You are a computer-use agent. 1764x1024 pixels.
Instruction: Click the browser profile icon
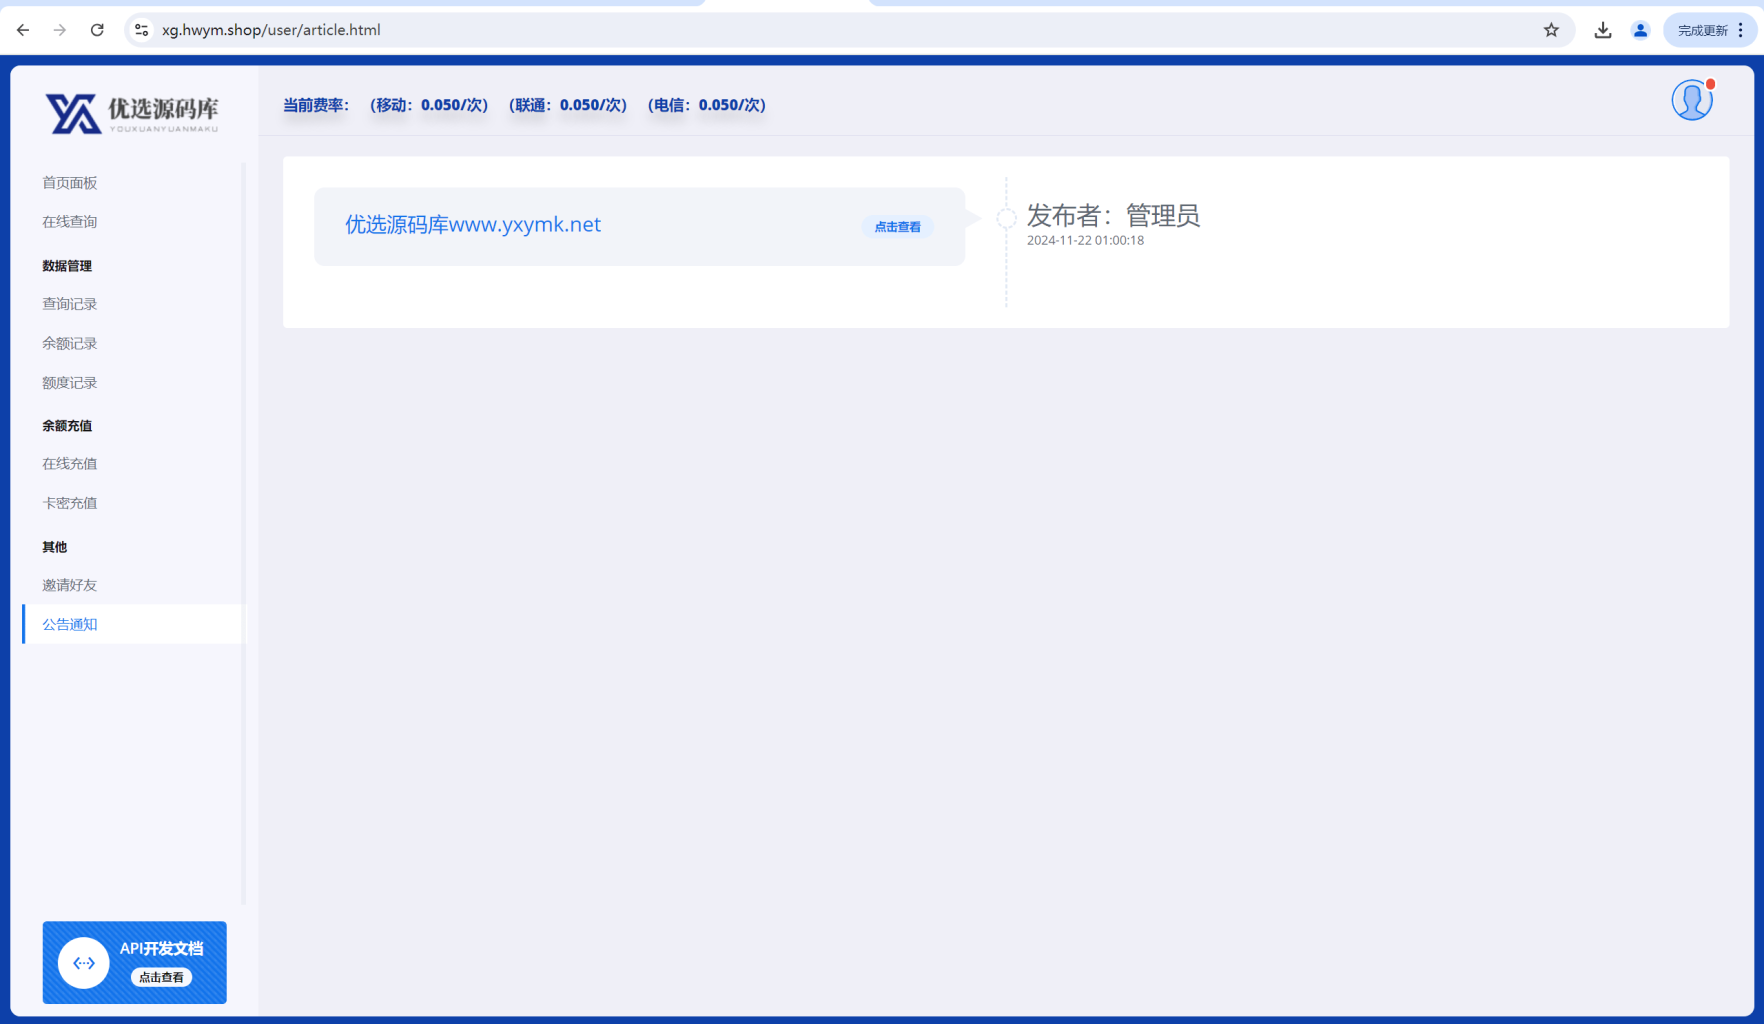point(1640,30)
